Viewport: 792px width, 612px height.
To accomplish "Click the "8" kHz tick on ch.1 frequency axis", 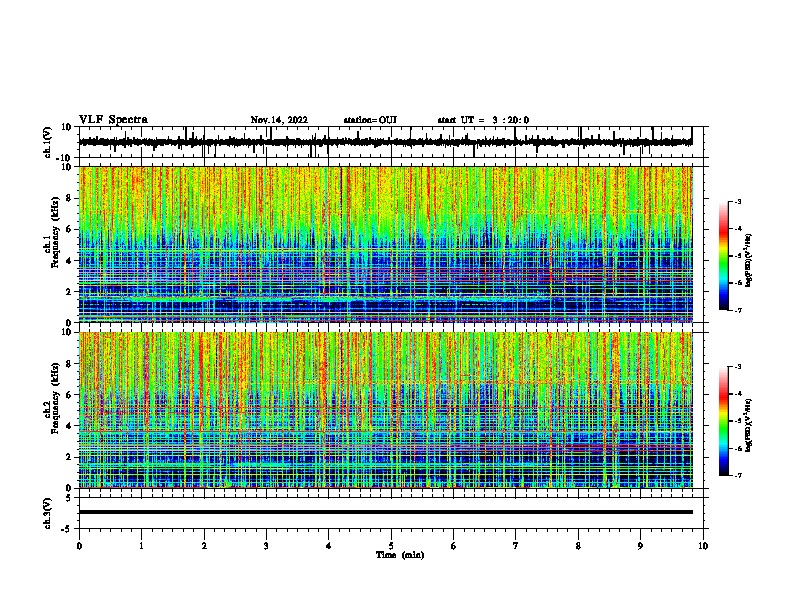I will [x=70, y=198].
